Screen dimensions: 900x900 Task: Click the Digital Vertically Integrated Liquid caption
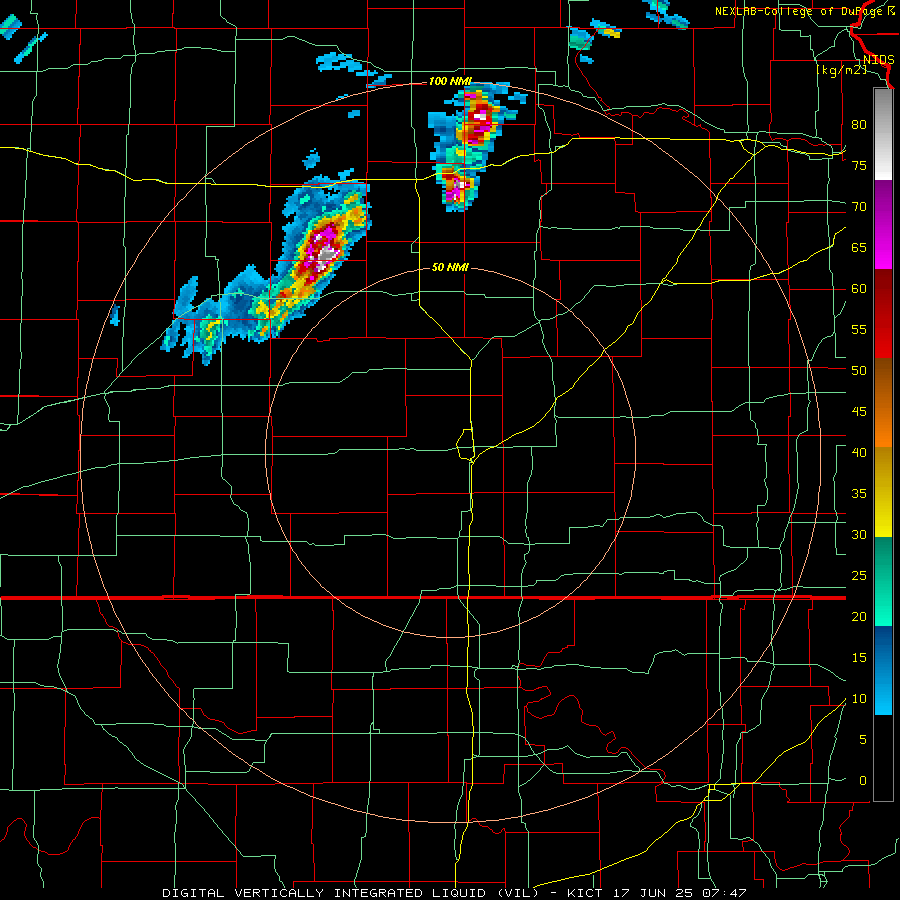454,893
